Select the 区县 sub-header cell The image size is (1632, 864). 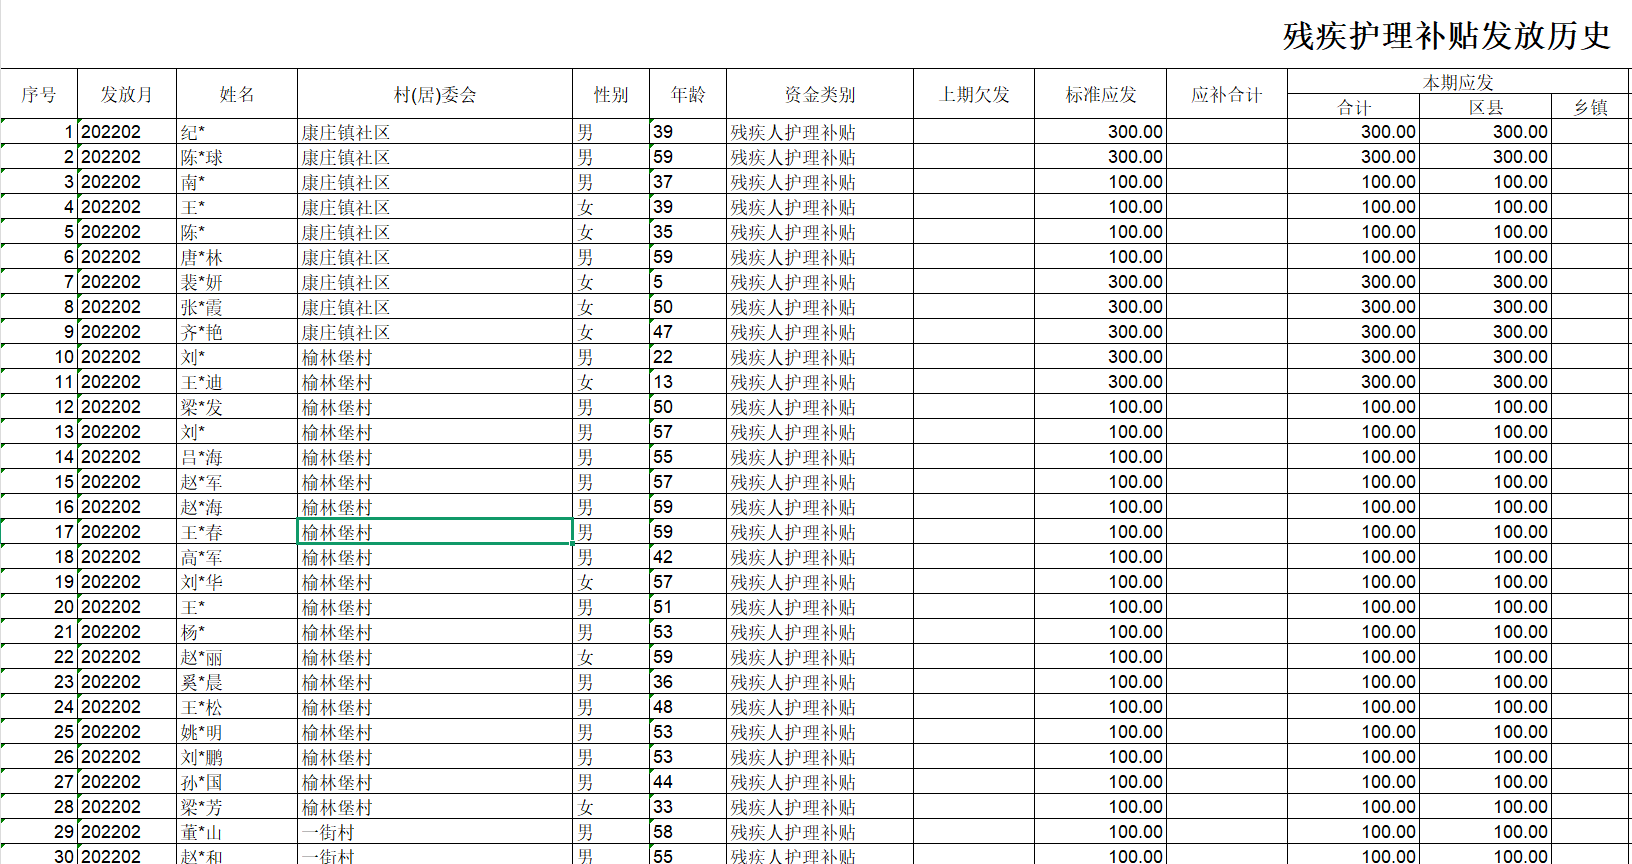click(x=1486, y=107)
